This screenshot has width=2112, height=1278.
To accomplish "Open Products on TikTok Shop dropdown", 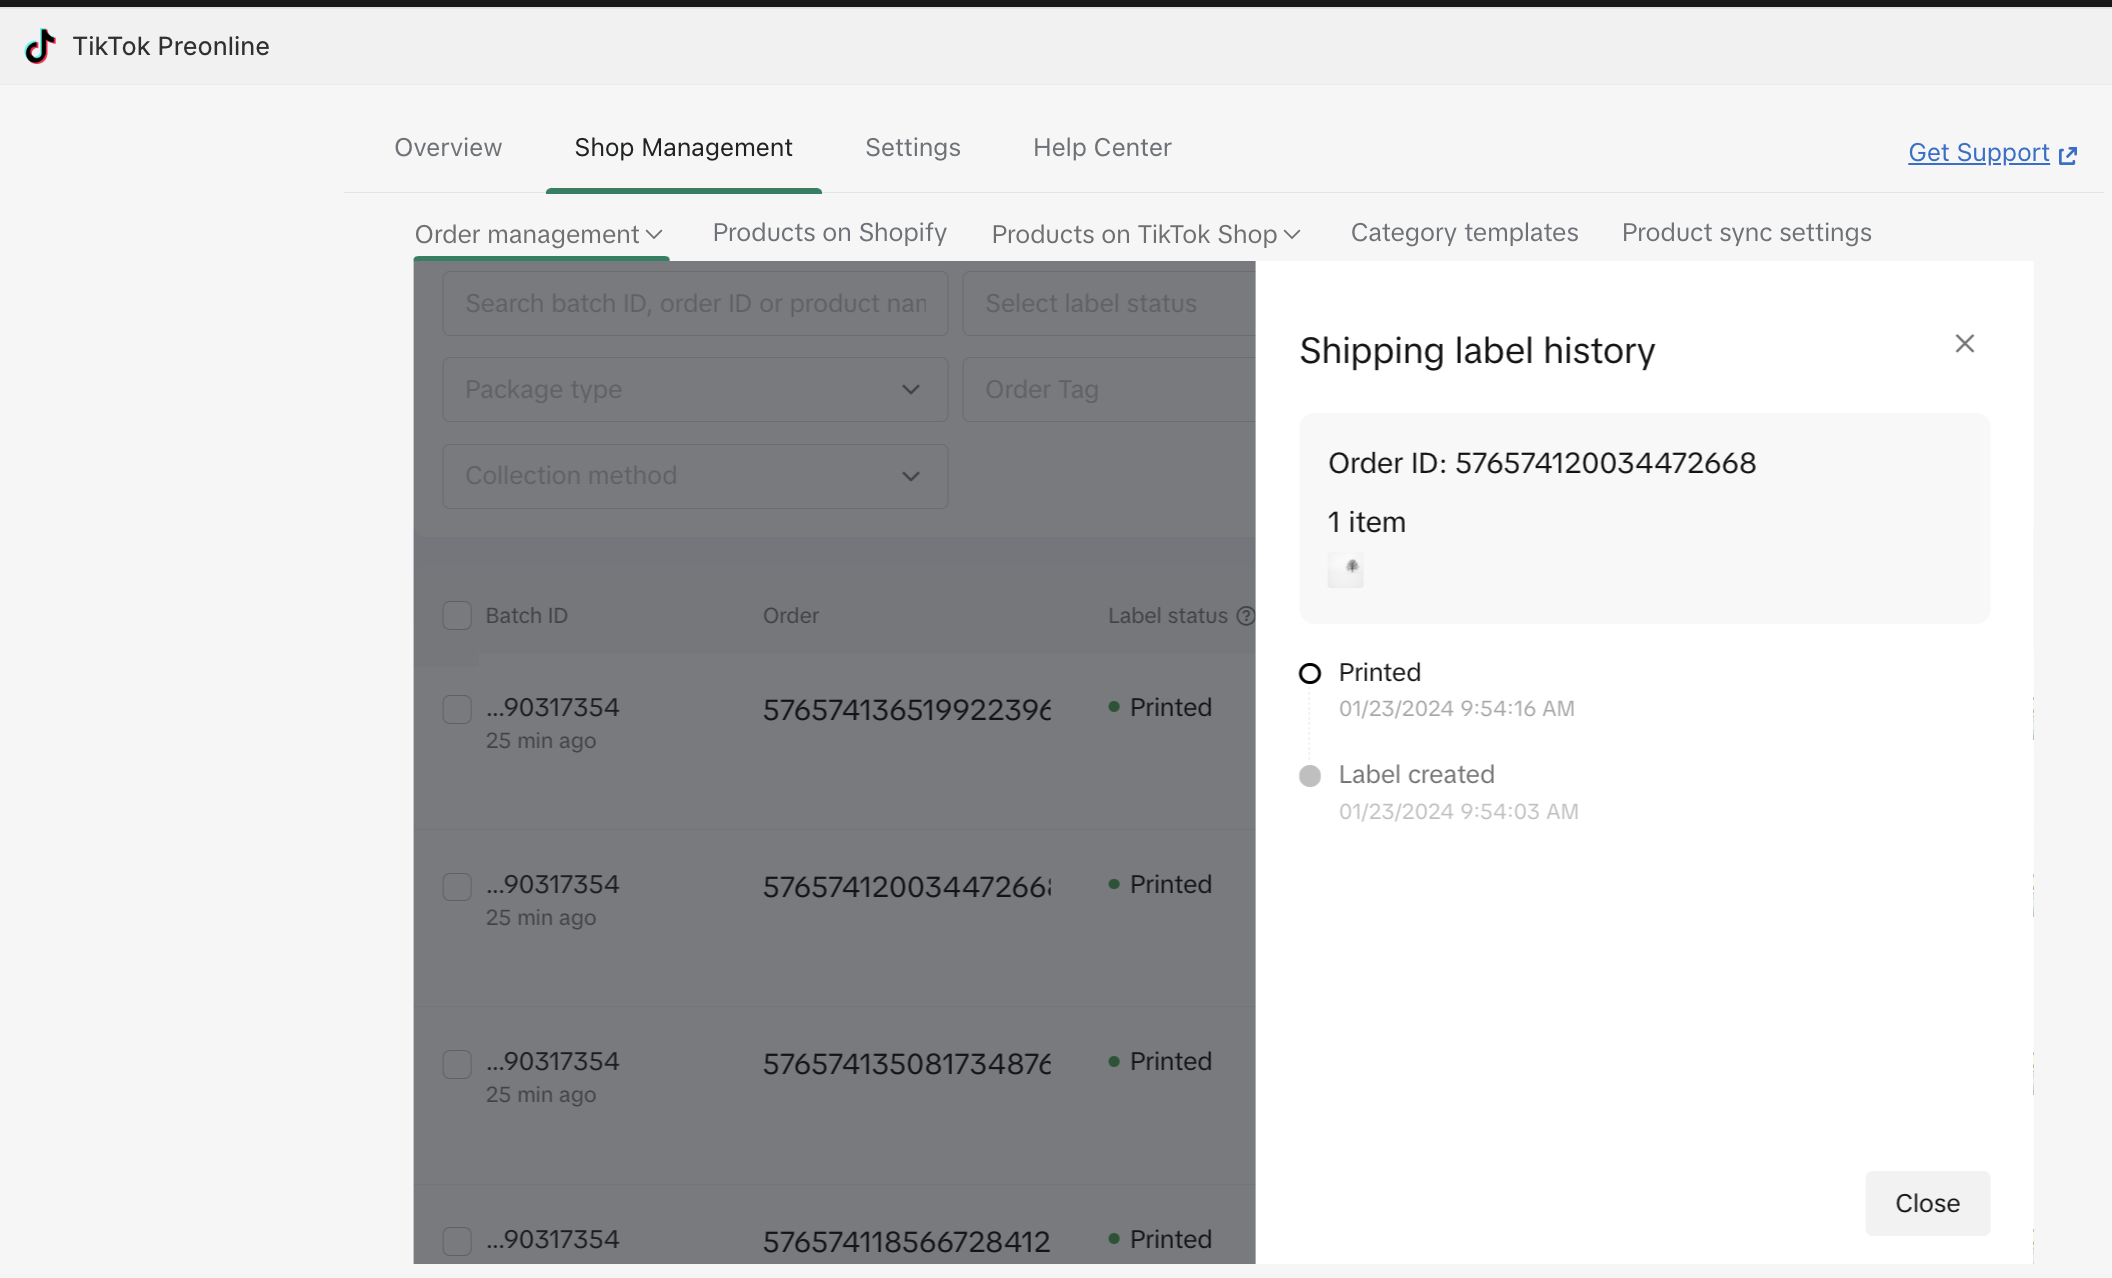I will [1145, 234].
